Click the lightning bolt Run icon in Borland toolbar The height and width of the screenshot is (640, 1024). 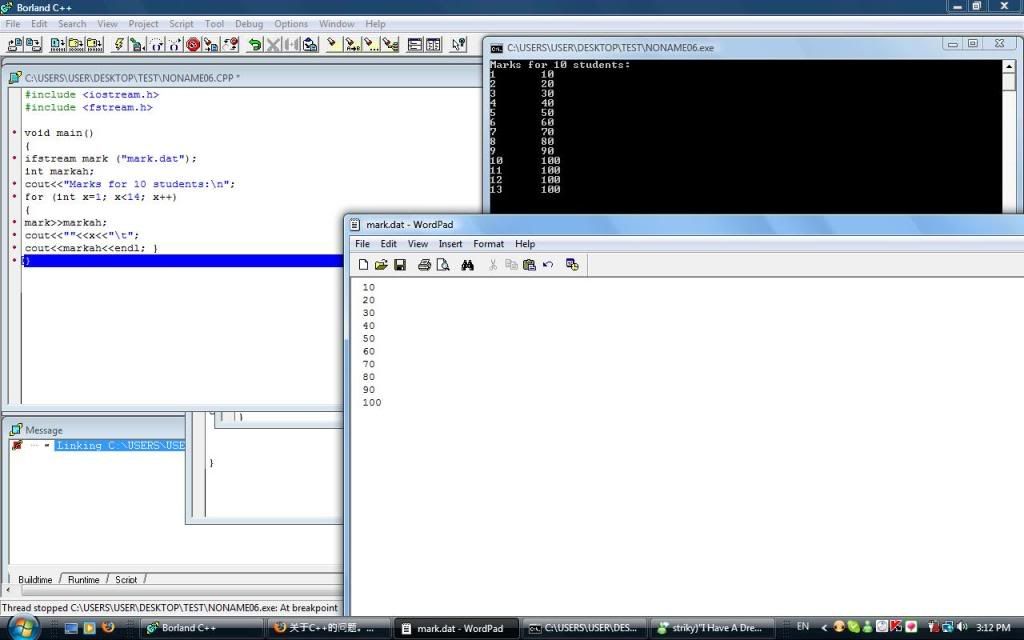[119, 44]
